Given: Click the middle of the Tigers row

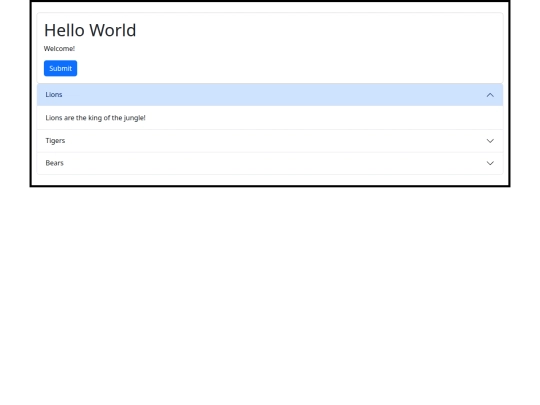Looking at the screenshot, I should (270, 141).
